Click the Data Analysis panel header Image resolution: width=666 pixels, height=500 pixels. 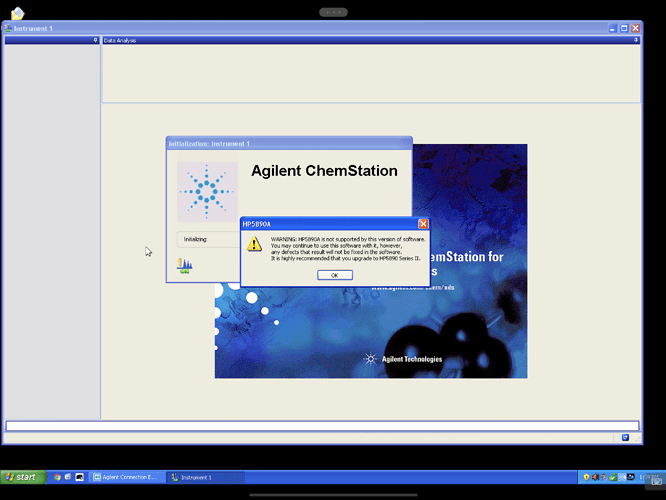(371, 40)
